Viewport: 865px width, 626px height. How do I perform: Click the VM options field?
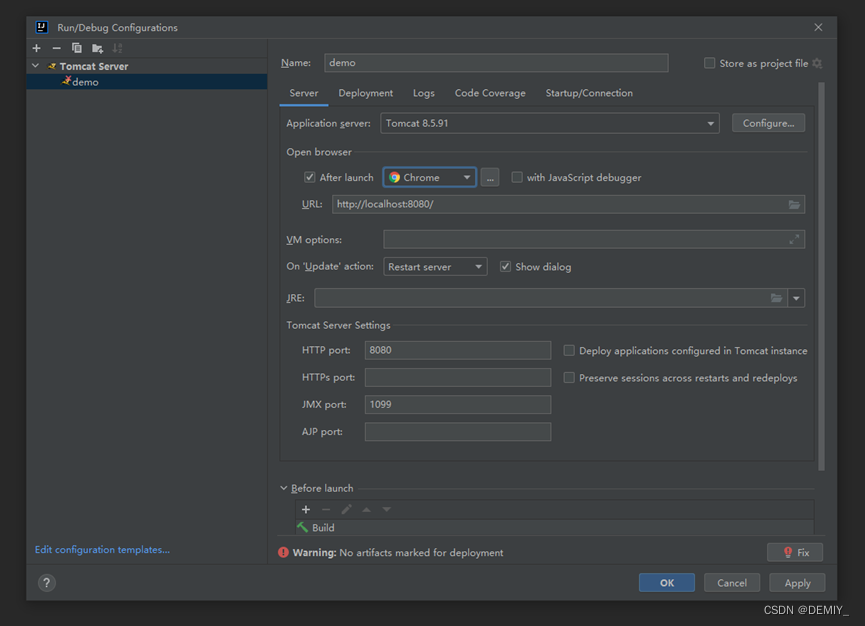tap(594, 239)
